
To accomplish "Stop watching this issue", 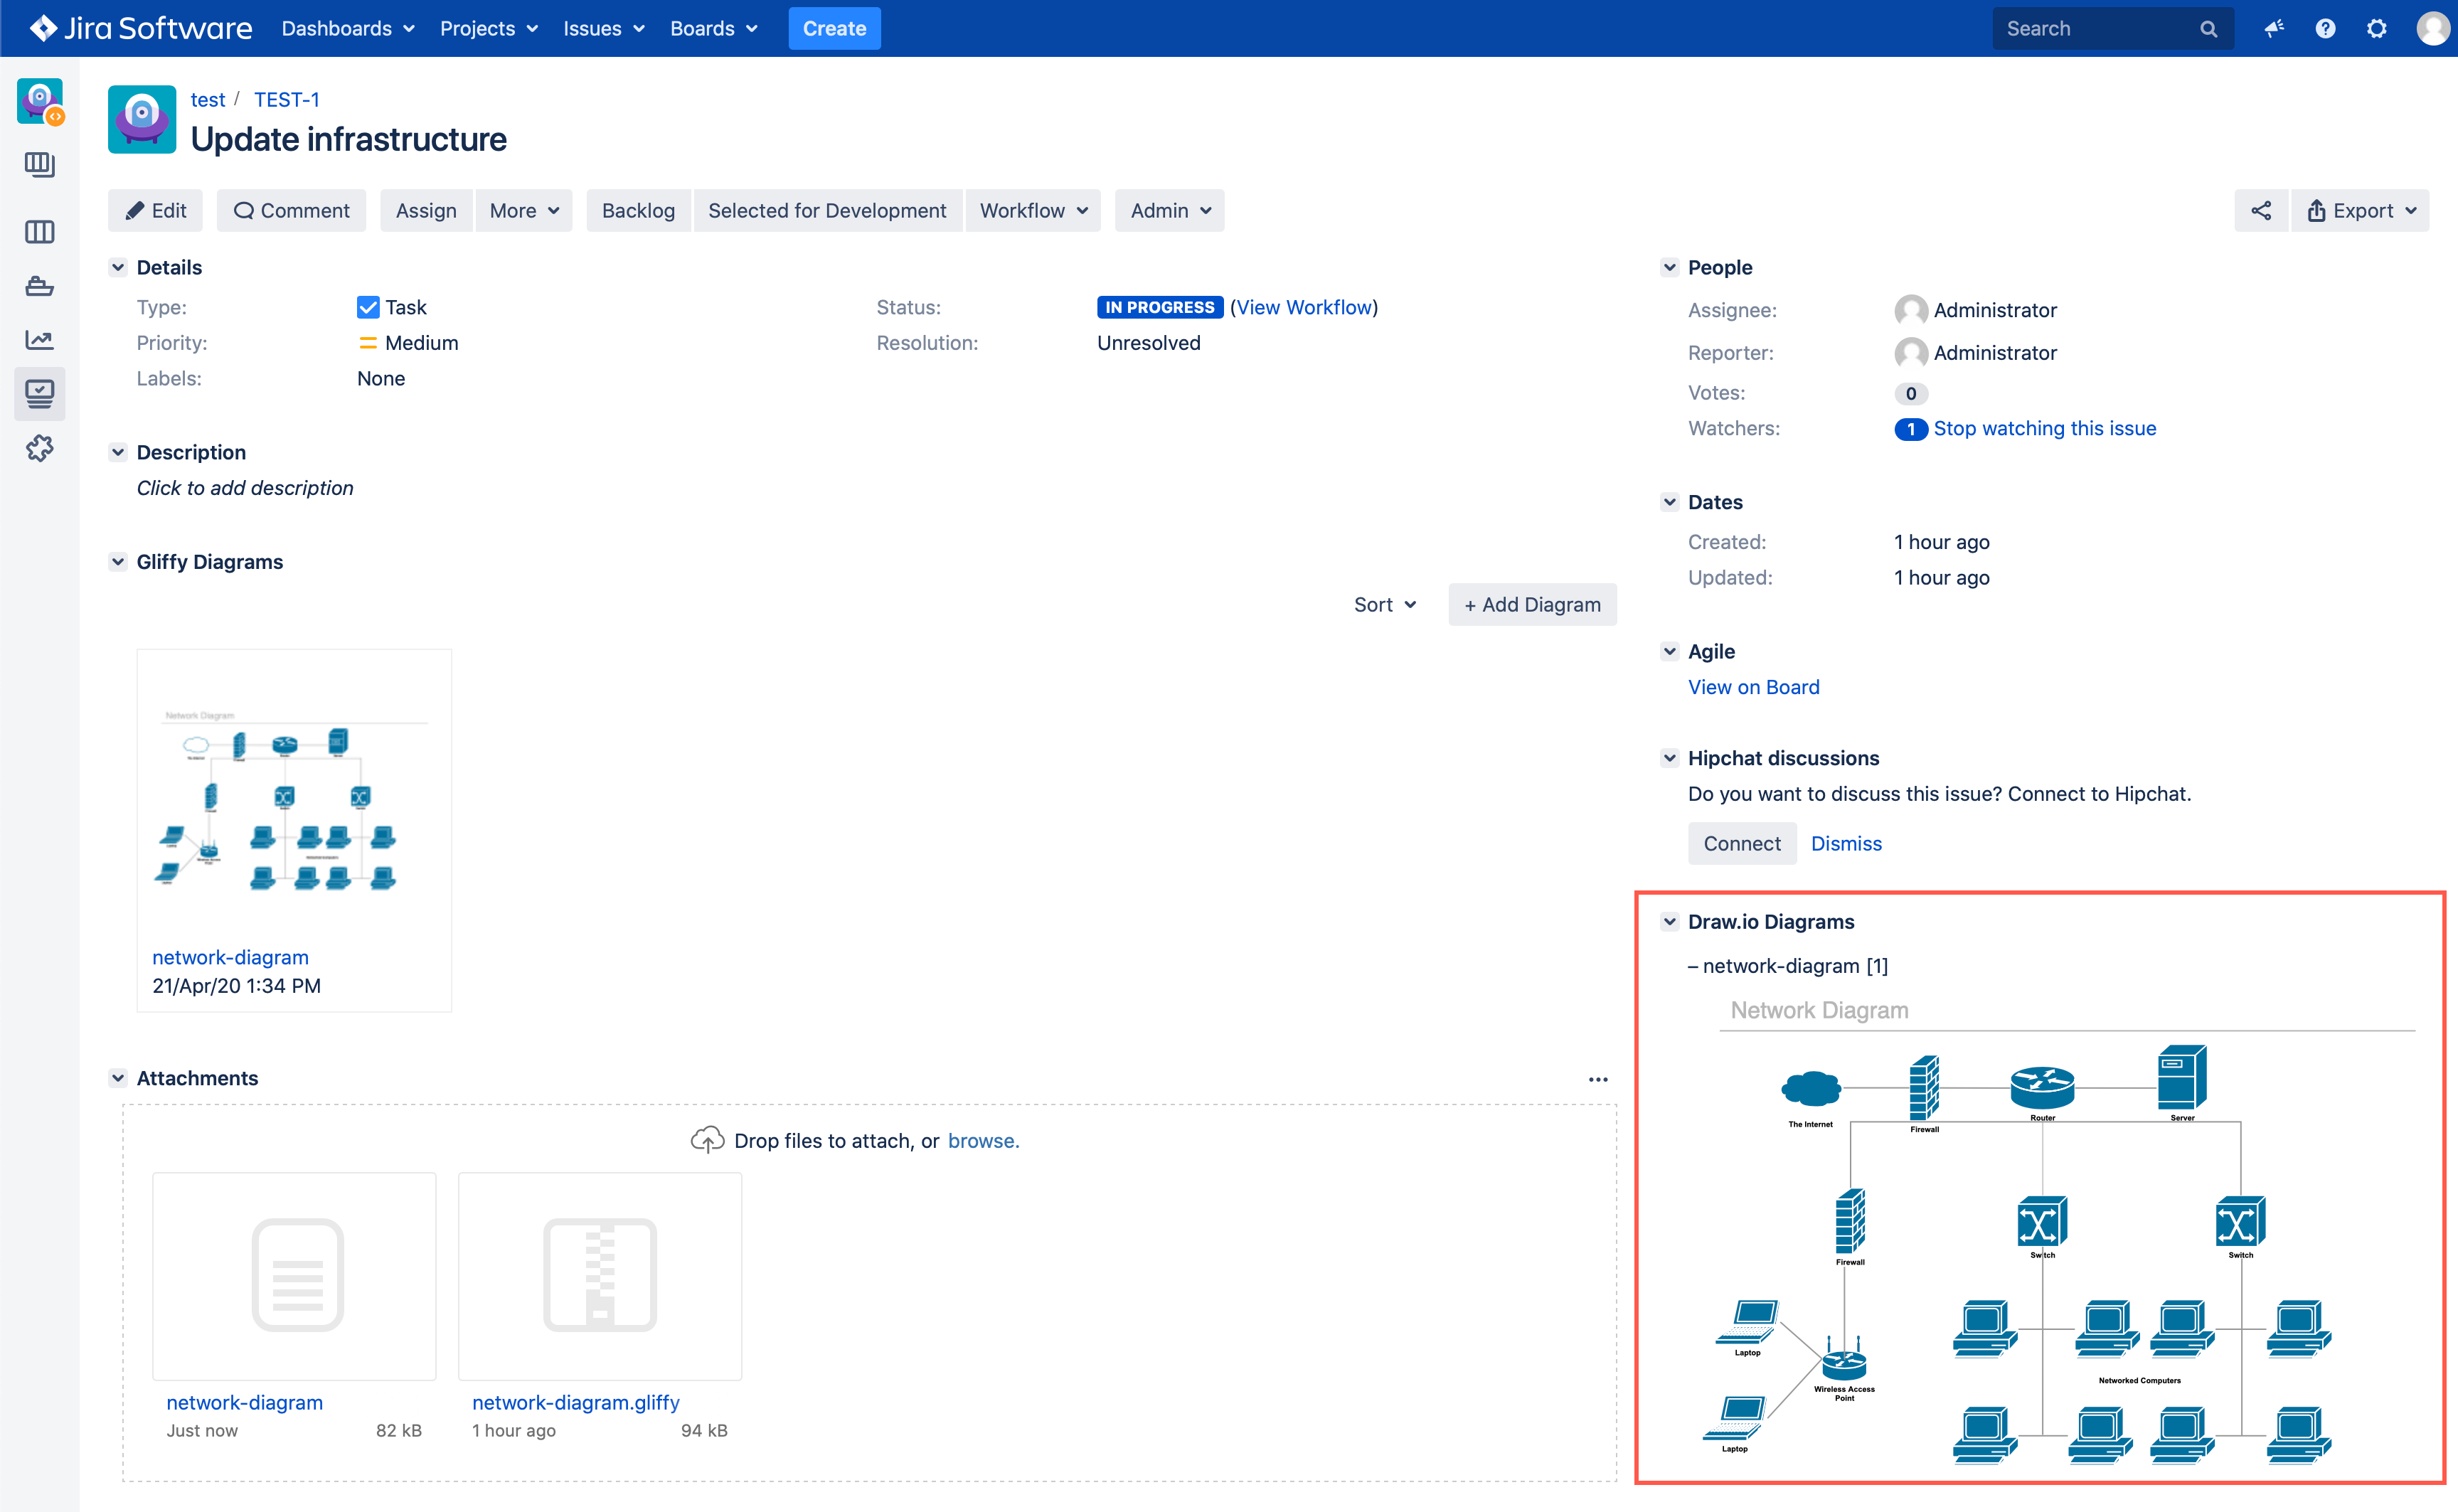I will tap(2045, 428).
